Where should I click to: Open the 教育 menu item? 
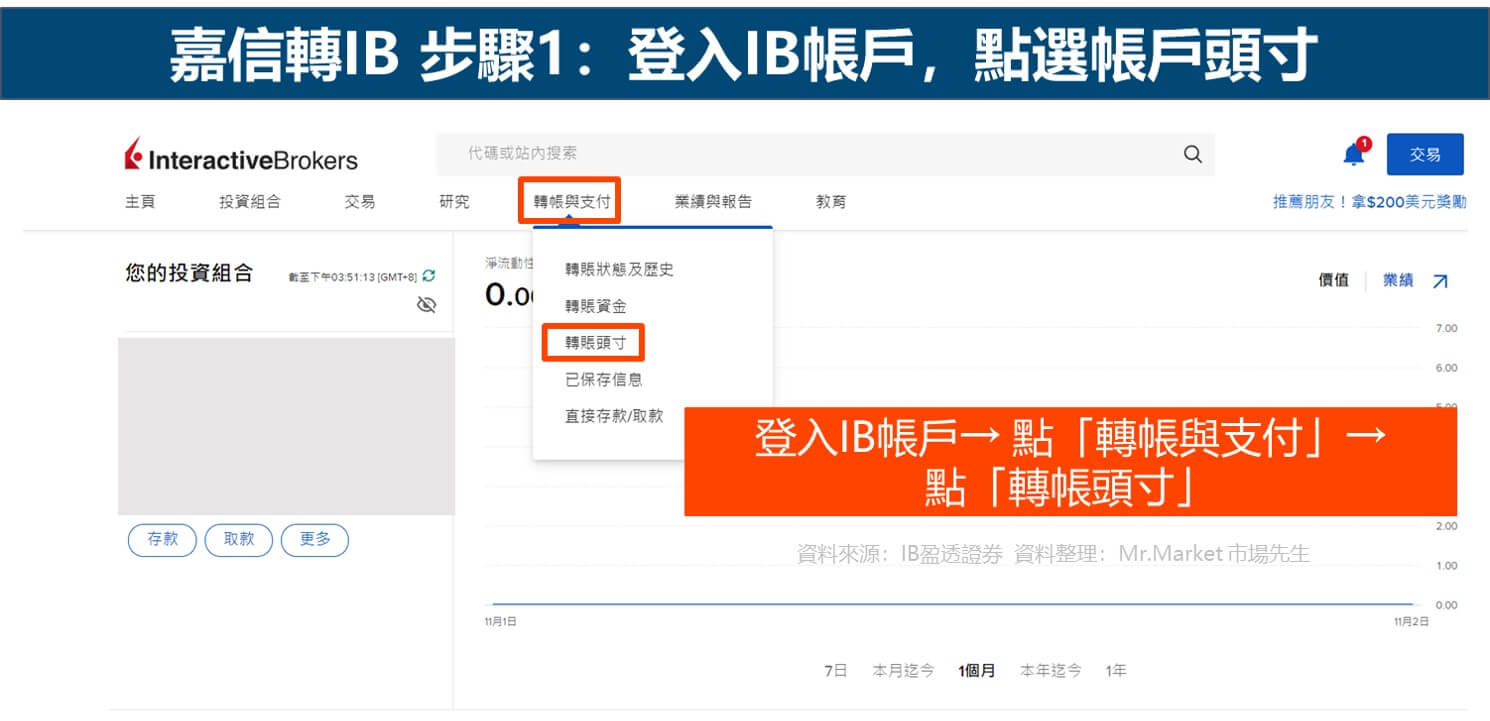tap(831, 202)
